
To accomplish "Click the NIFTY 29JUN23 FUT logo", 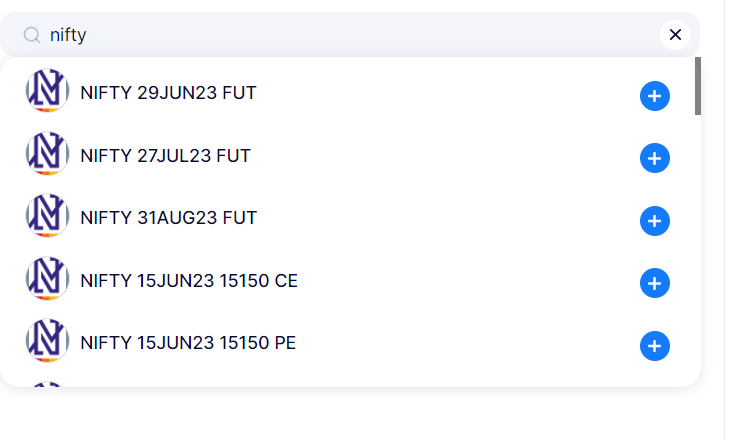I will [x=47, y=91].
